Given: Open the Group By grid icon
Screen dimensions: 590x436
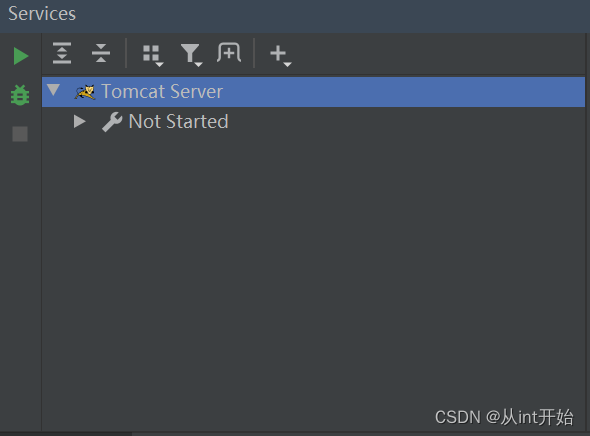Looking at the screenshot, I should click(x=153, y=55).
